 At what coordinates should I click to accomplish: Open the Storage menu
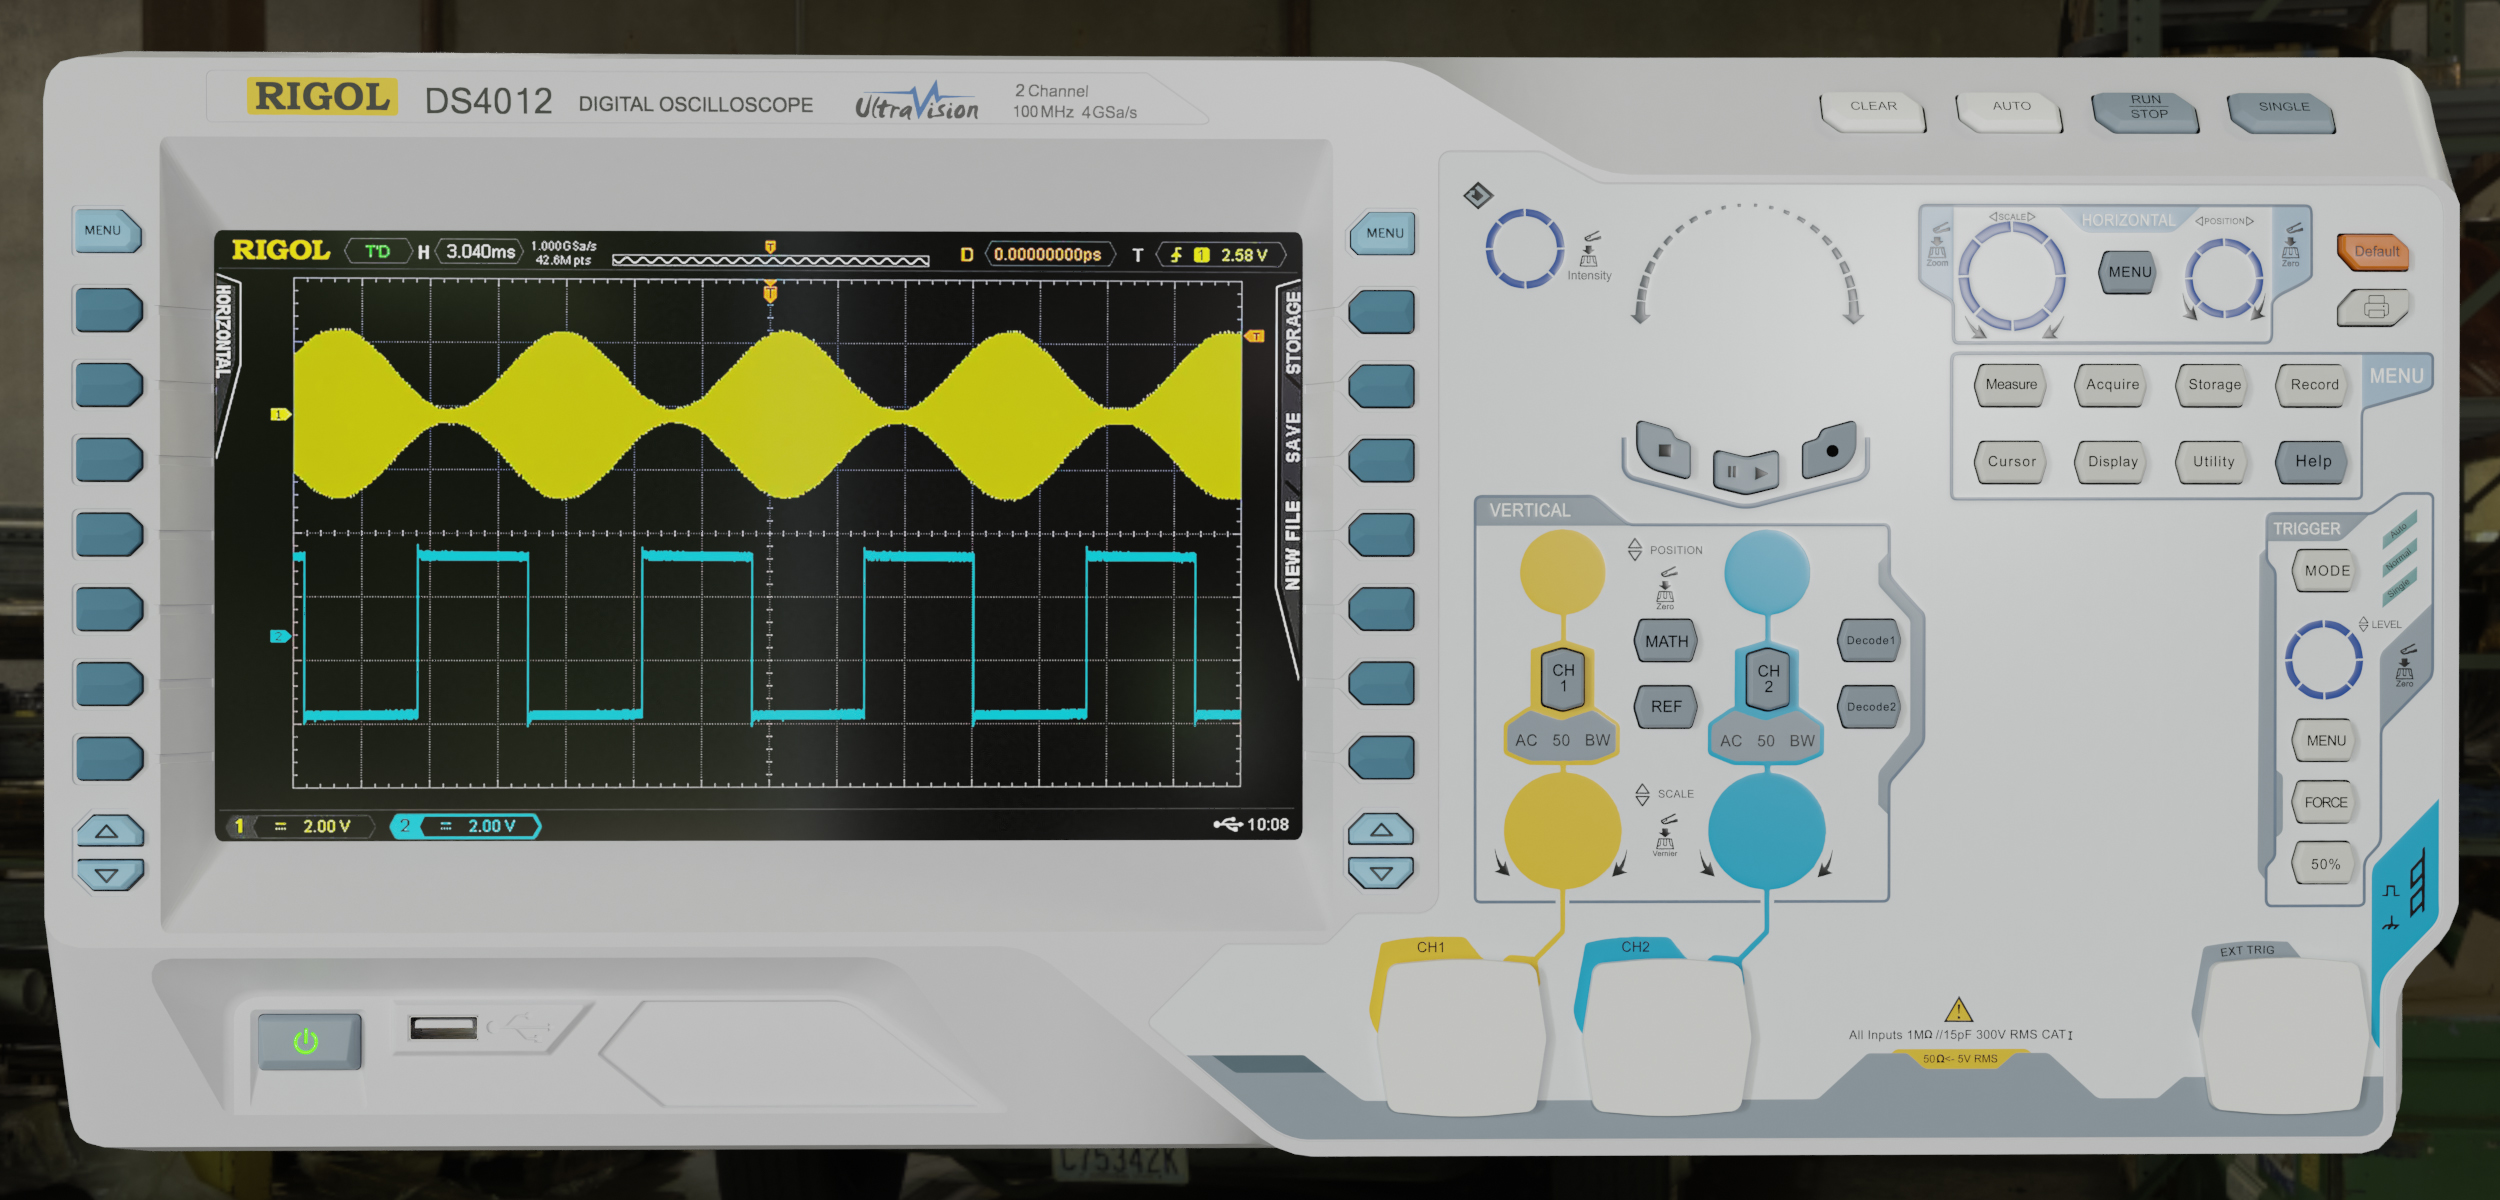[2213, 385]
